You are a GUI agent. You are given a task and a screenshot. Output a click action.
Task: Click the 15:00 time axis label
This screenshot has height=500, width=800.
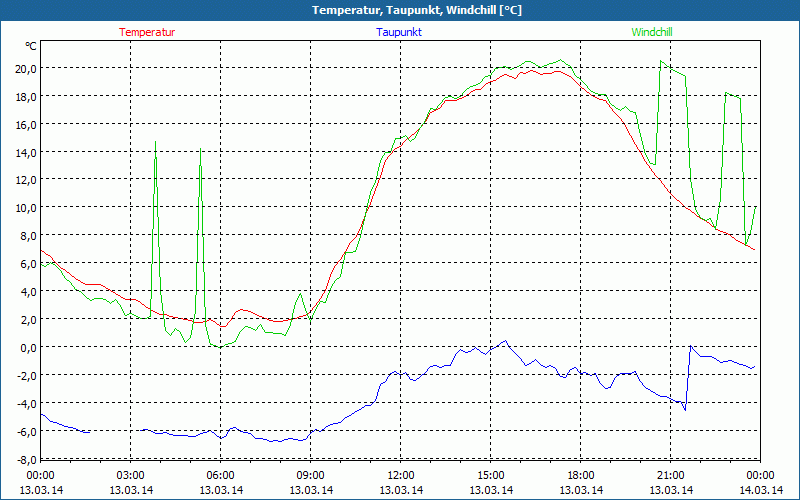point(490,475)
